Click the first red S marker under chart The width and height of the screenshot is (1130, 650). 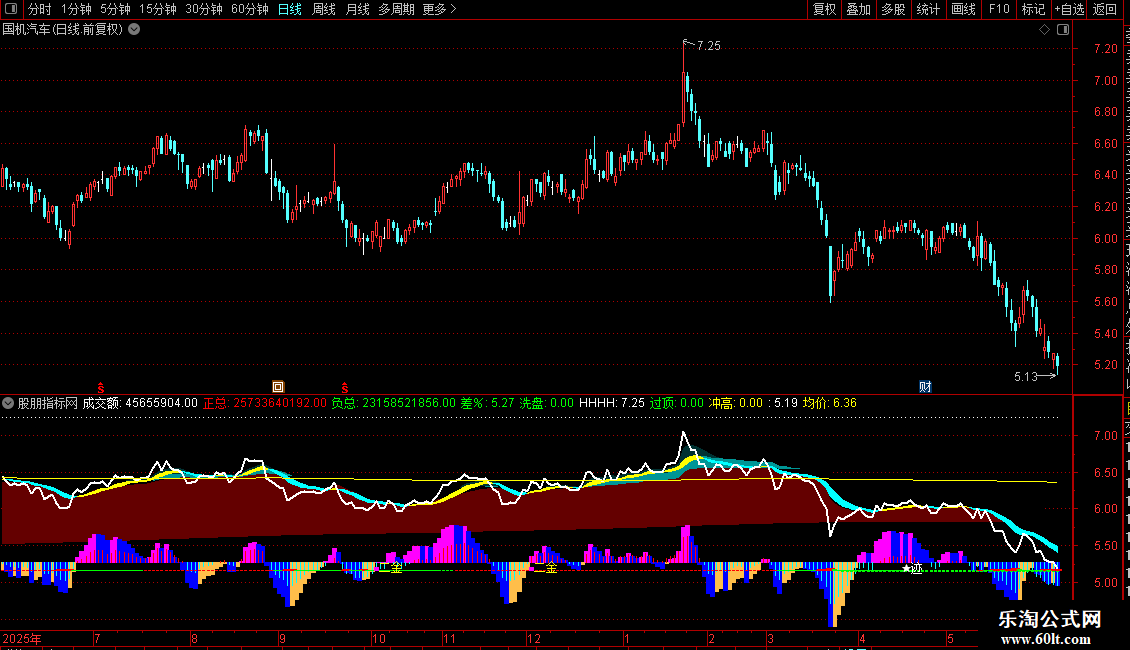(x=101, y=388)
